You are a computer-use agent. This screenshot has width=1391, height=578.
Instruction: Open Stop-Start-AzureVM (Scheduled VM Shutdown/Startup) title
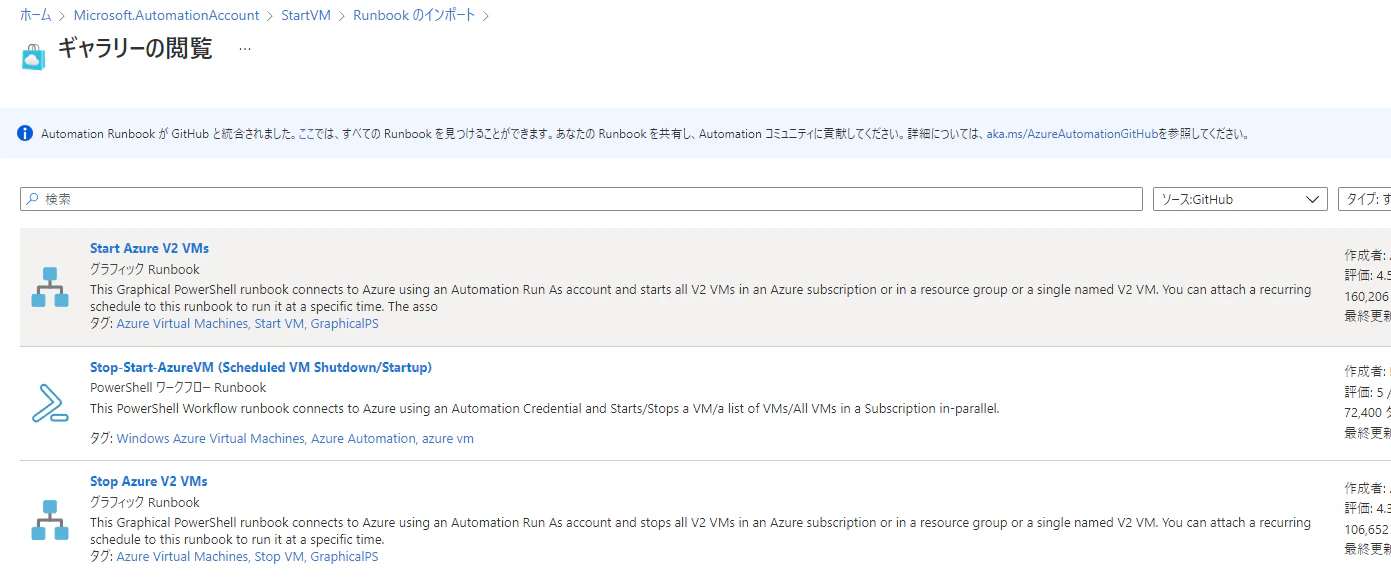pos(261,367)
